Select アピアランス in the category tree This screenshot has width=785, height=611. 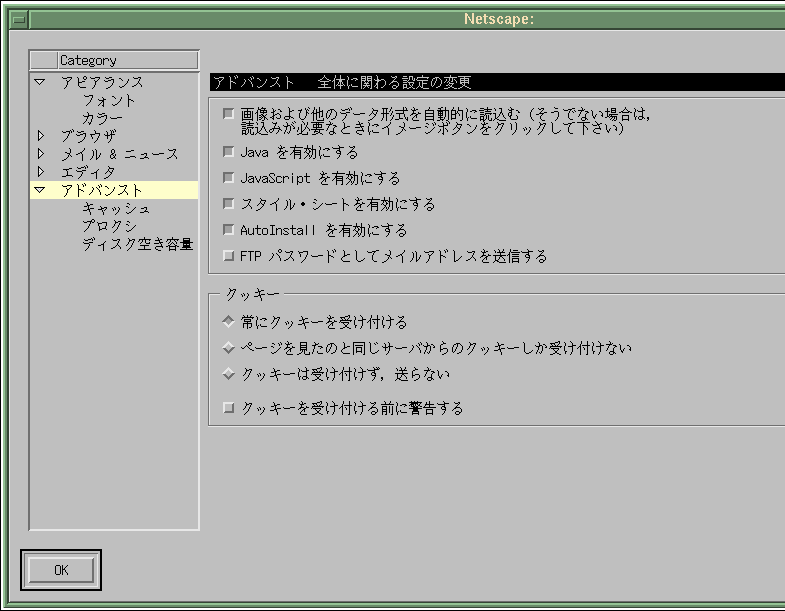coord(102,82)
